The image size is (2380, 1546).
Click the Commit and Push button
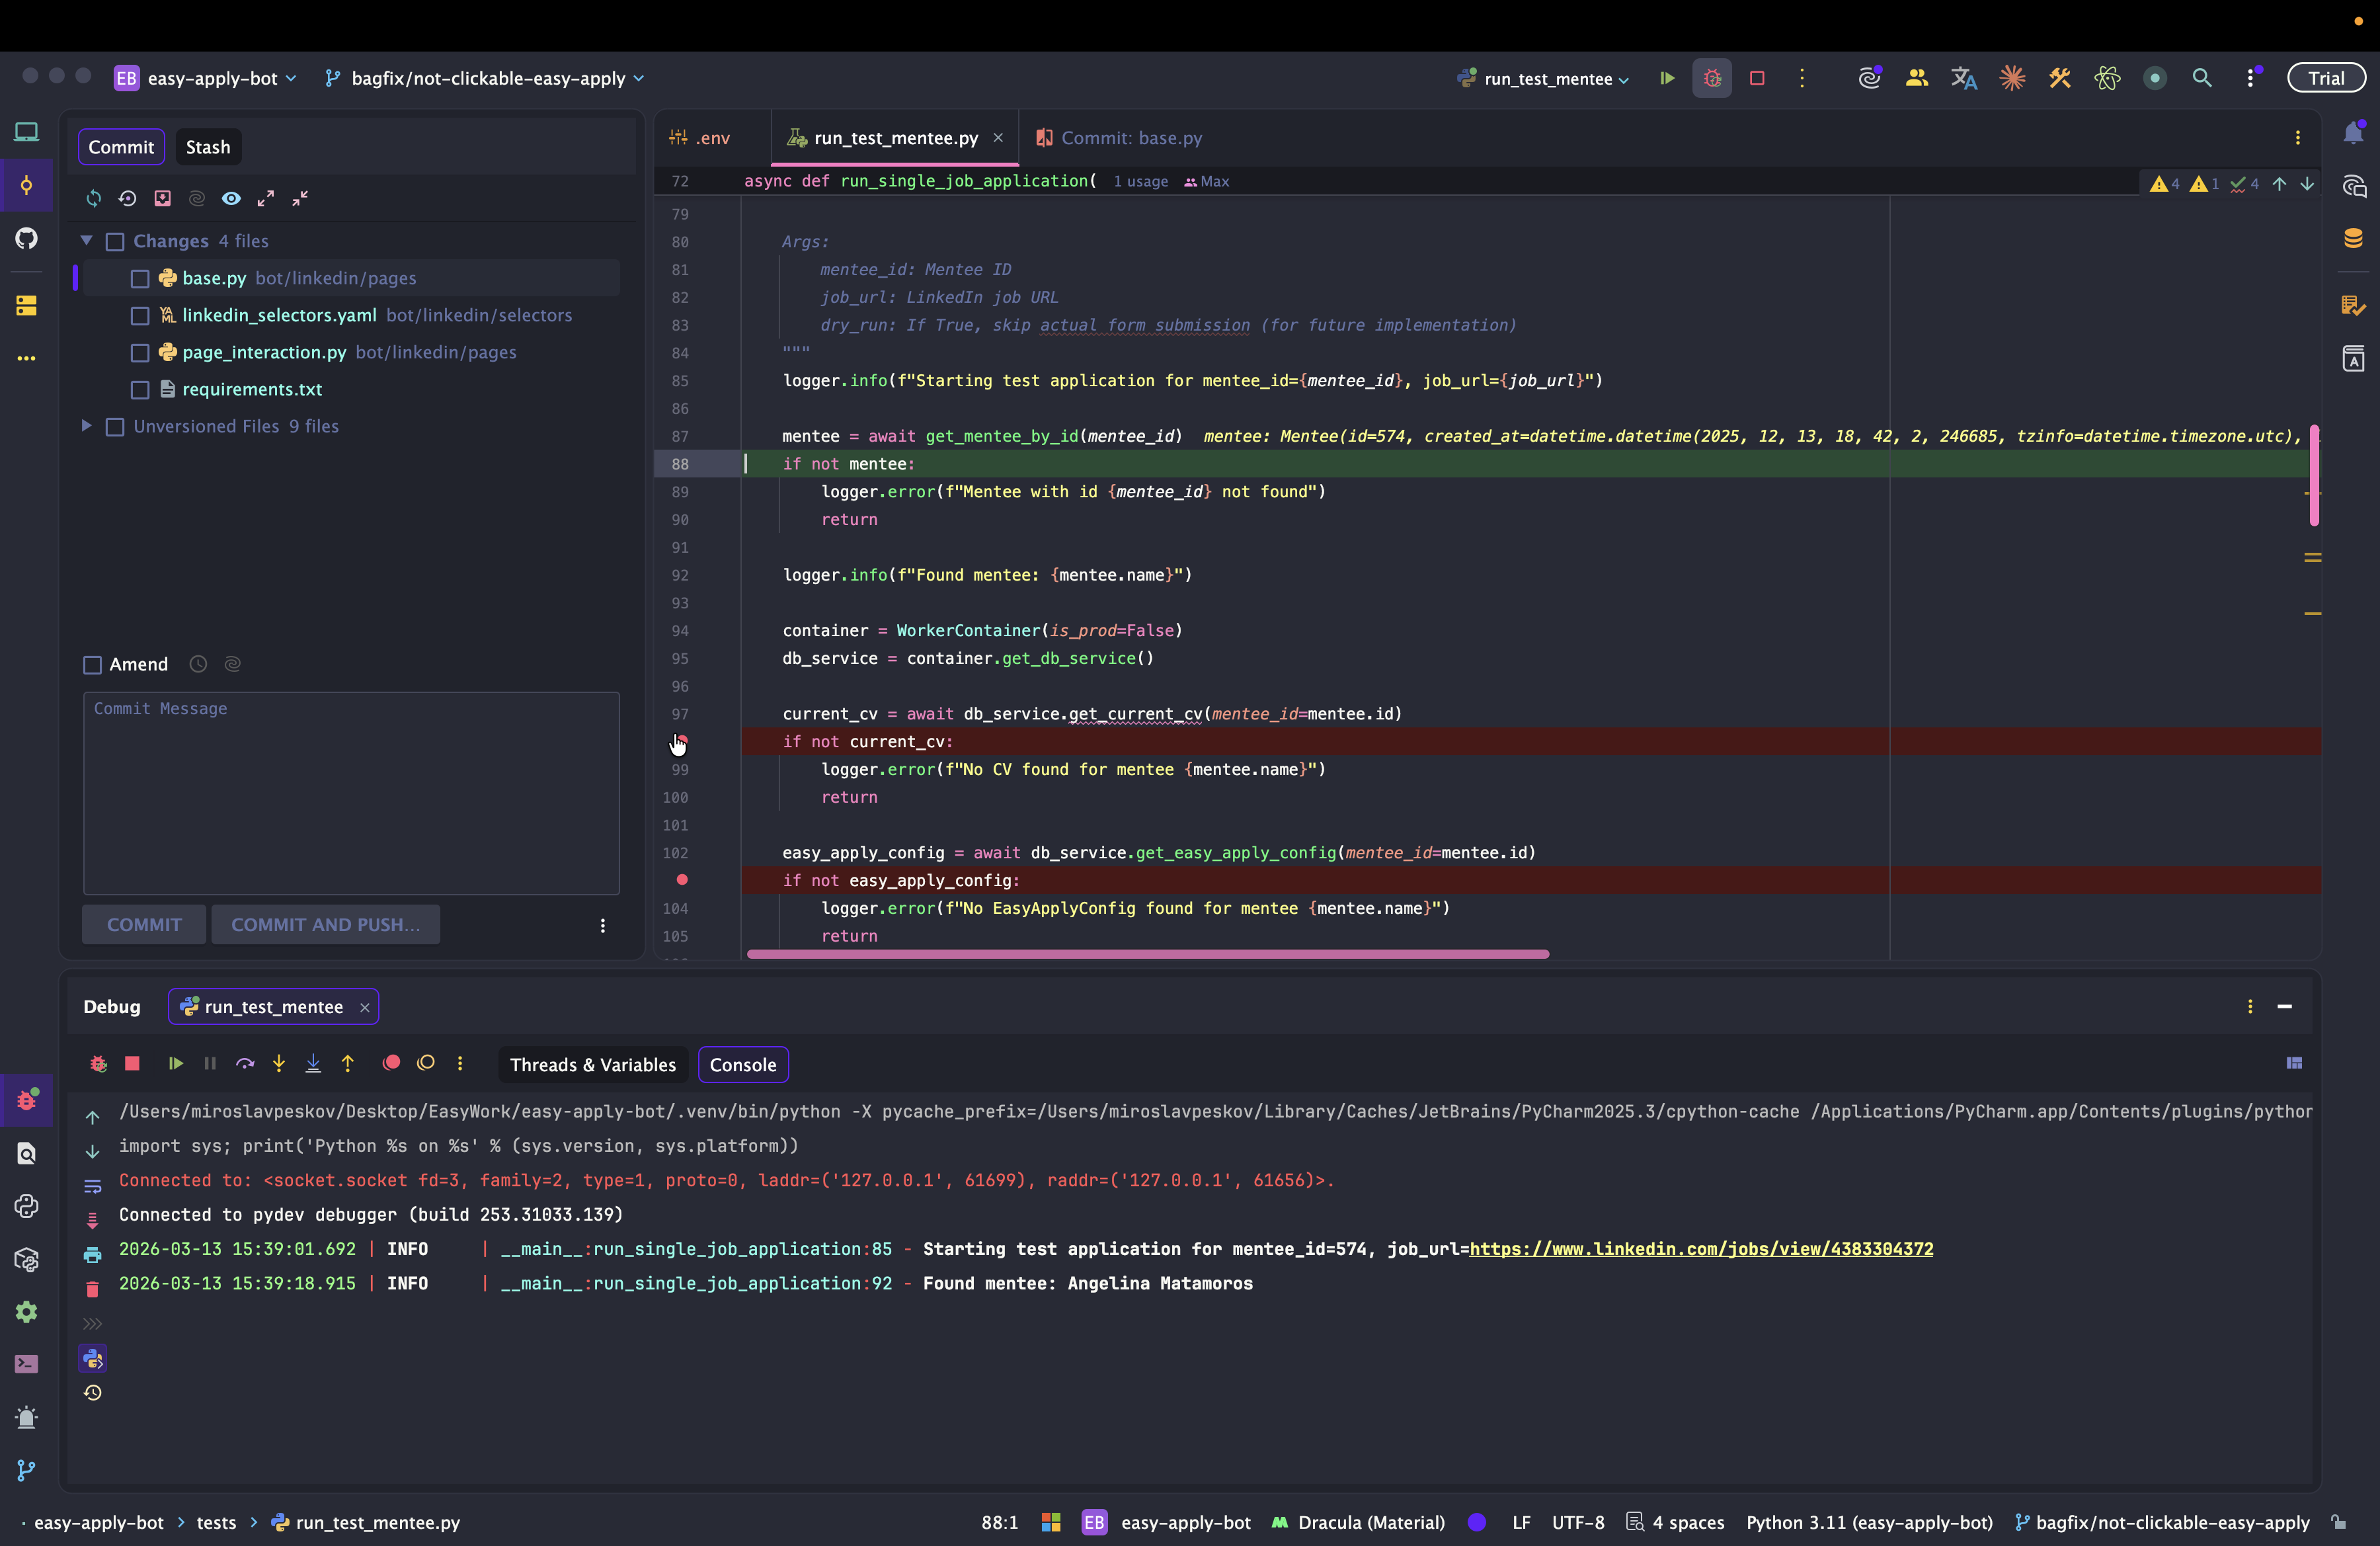coord(325,925)
